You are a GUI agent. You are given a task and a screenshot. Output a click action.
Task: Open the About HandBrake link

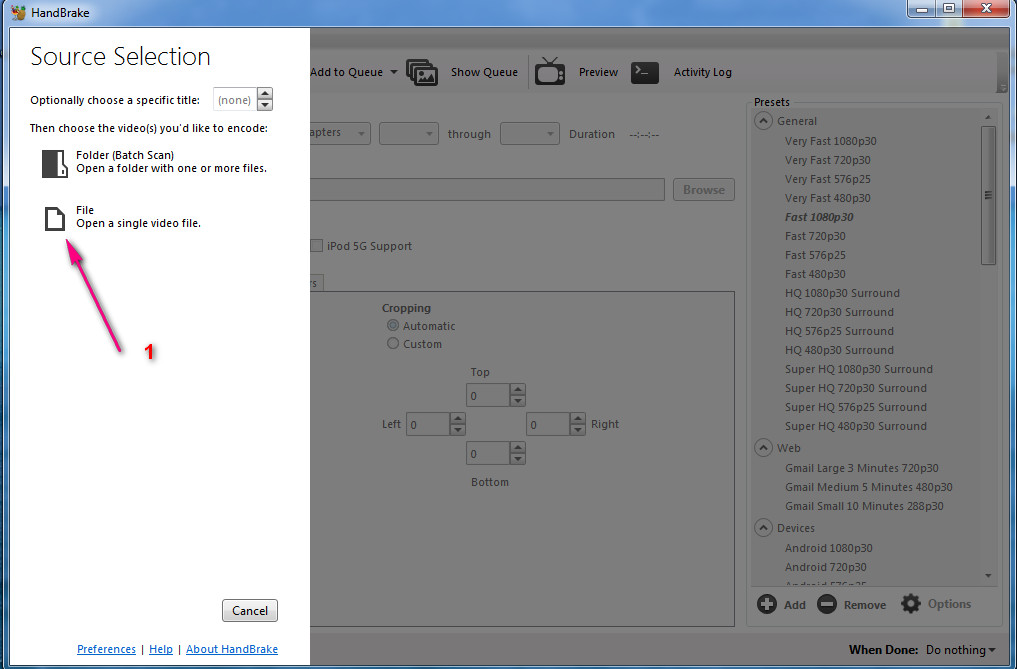[x=232, y=649]
